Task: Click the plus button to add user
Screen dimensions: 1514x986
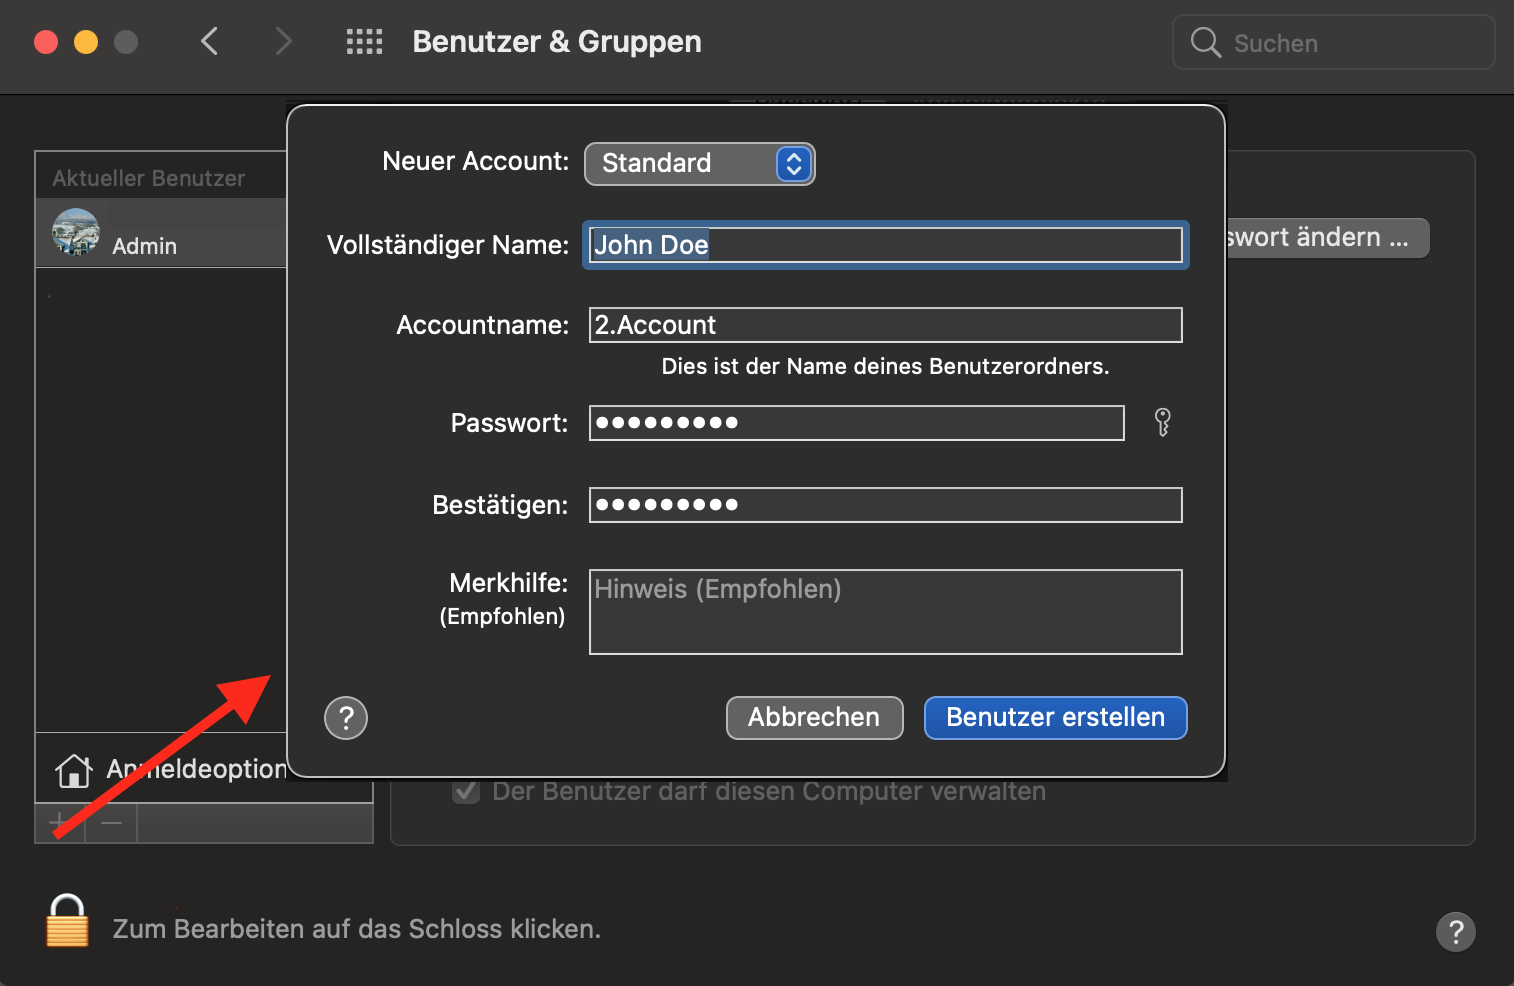Action: (x=60, y=823)
